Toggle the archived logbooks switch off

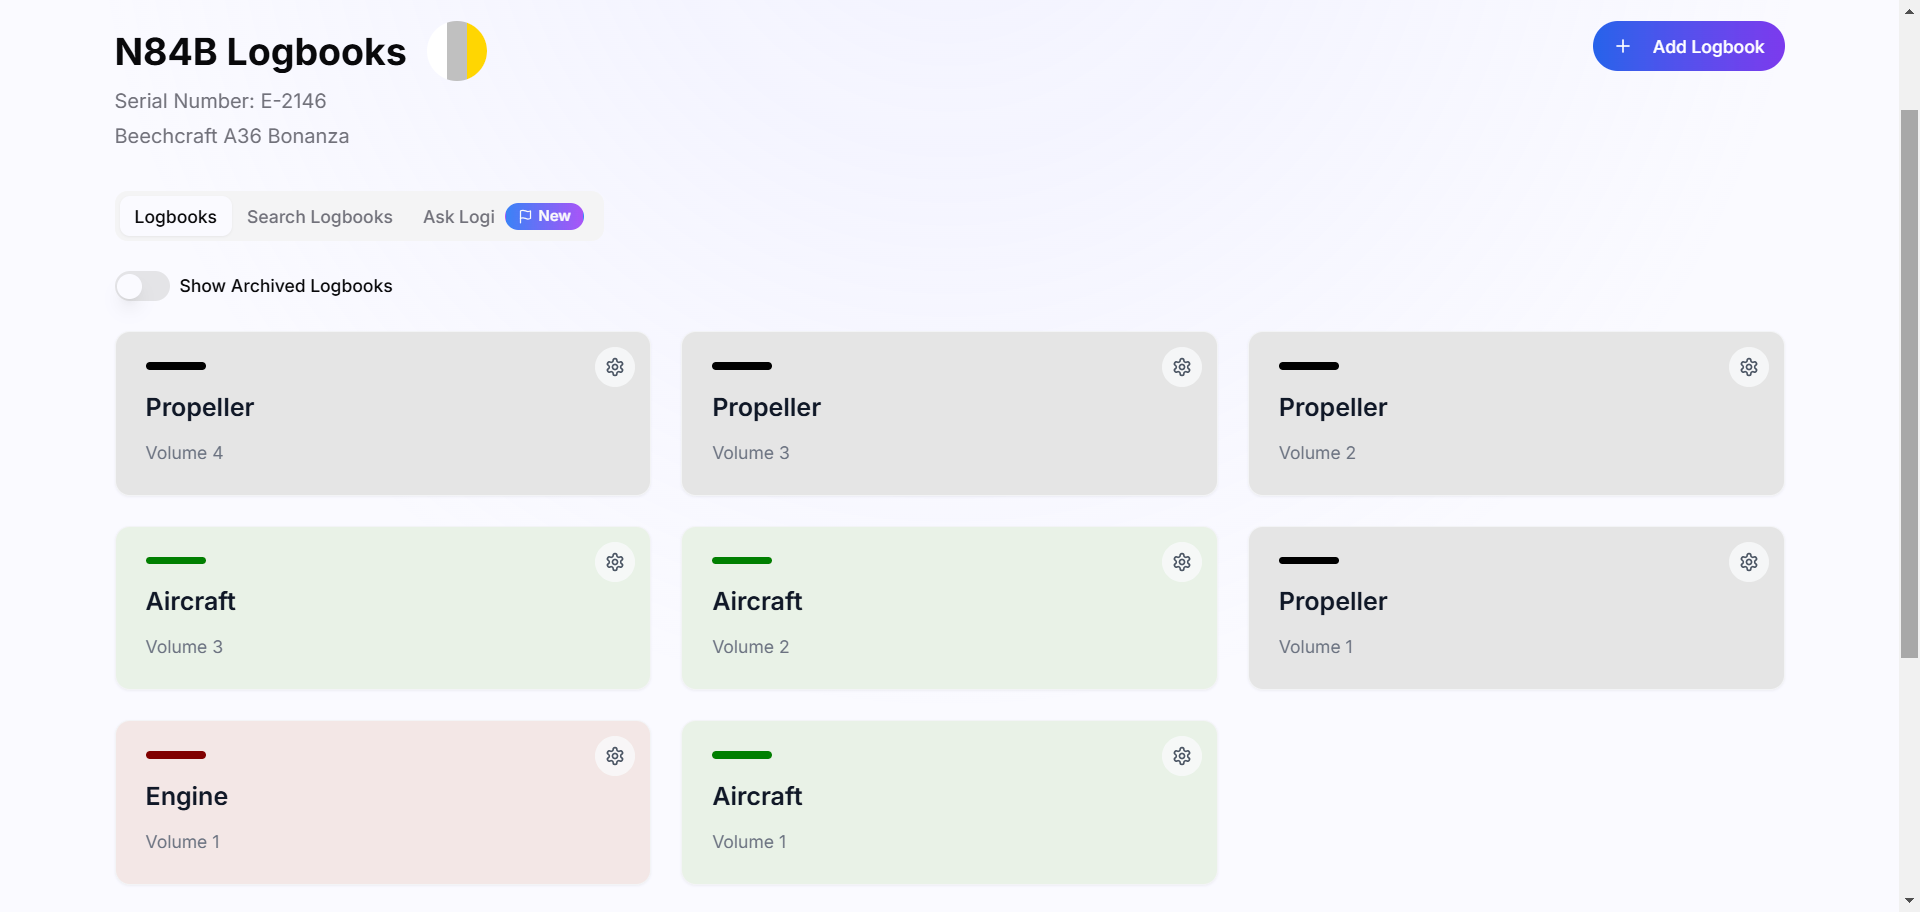point(141,286)
